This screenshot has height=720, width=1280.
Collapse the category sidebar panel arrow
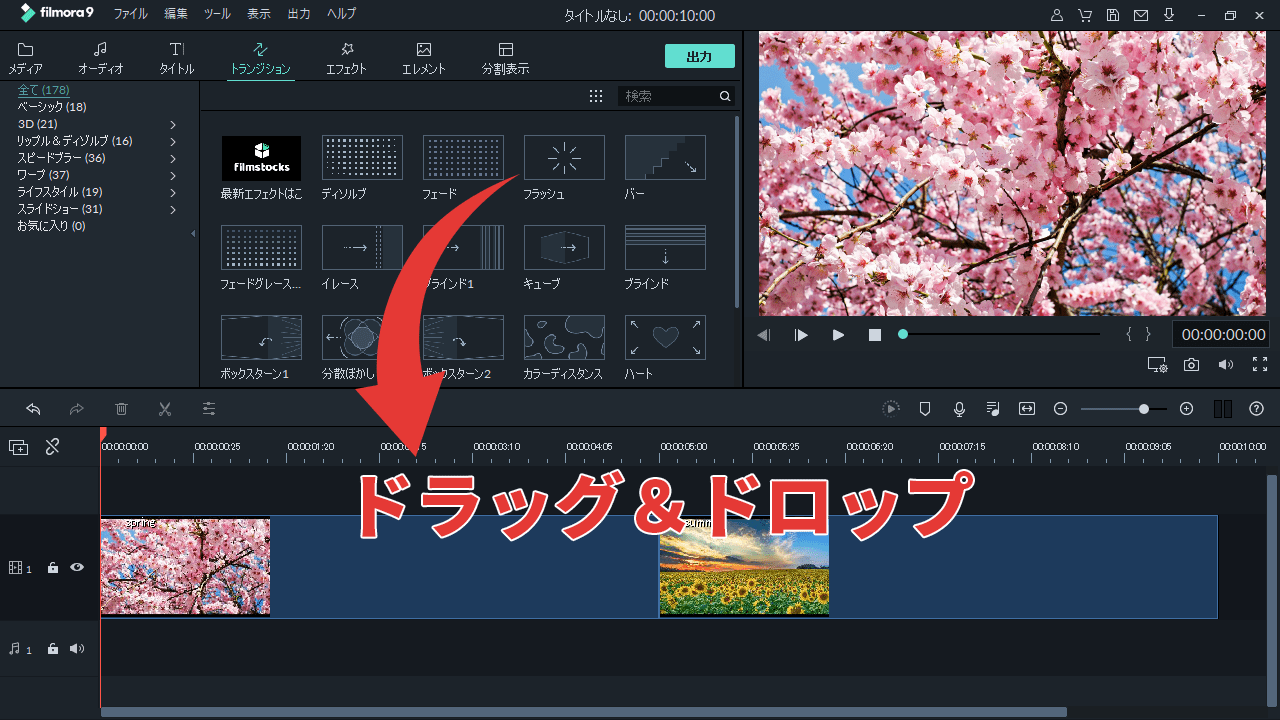pos(193,233)
